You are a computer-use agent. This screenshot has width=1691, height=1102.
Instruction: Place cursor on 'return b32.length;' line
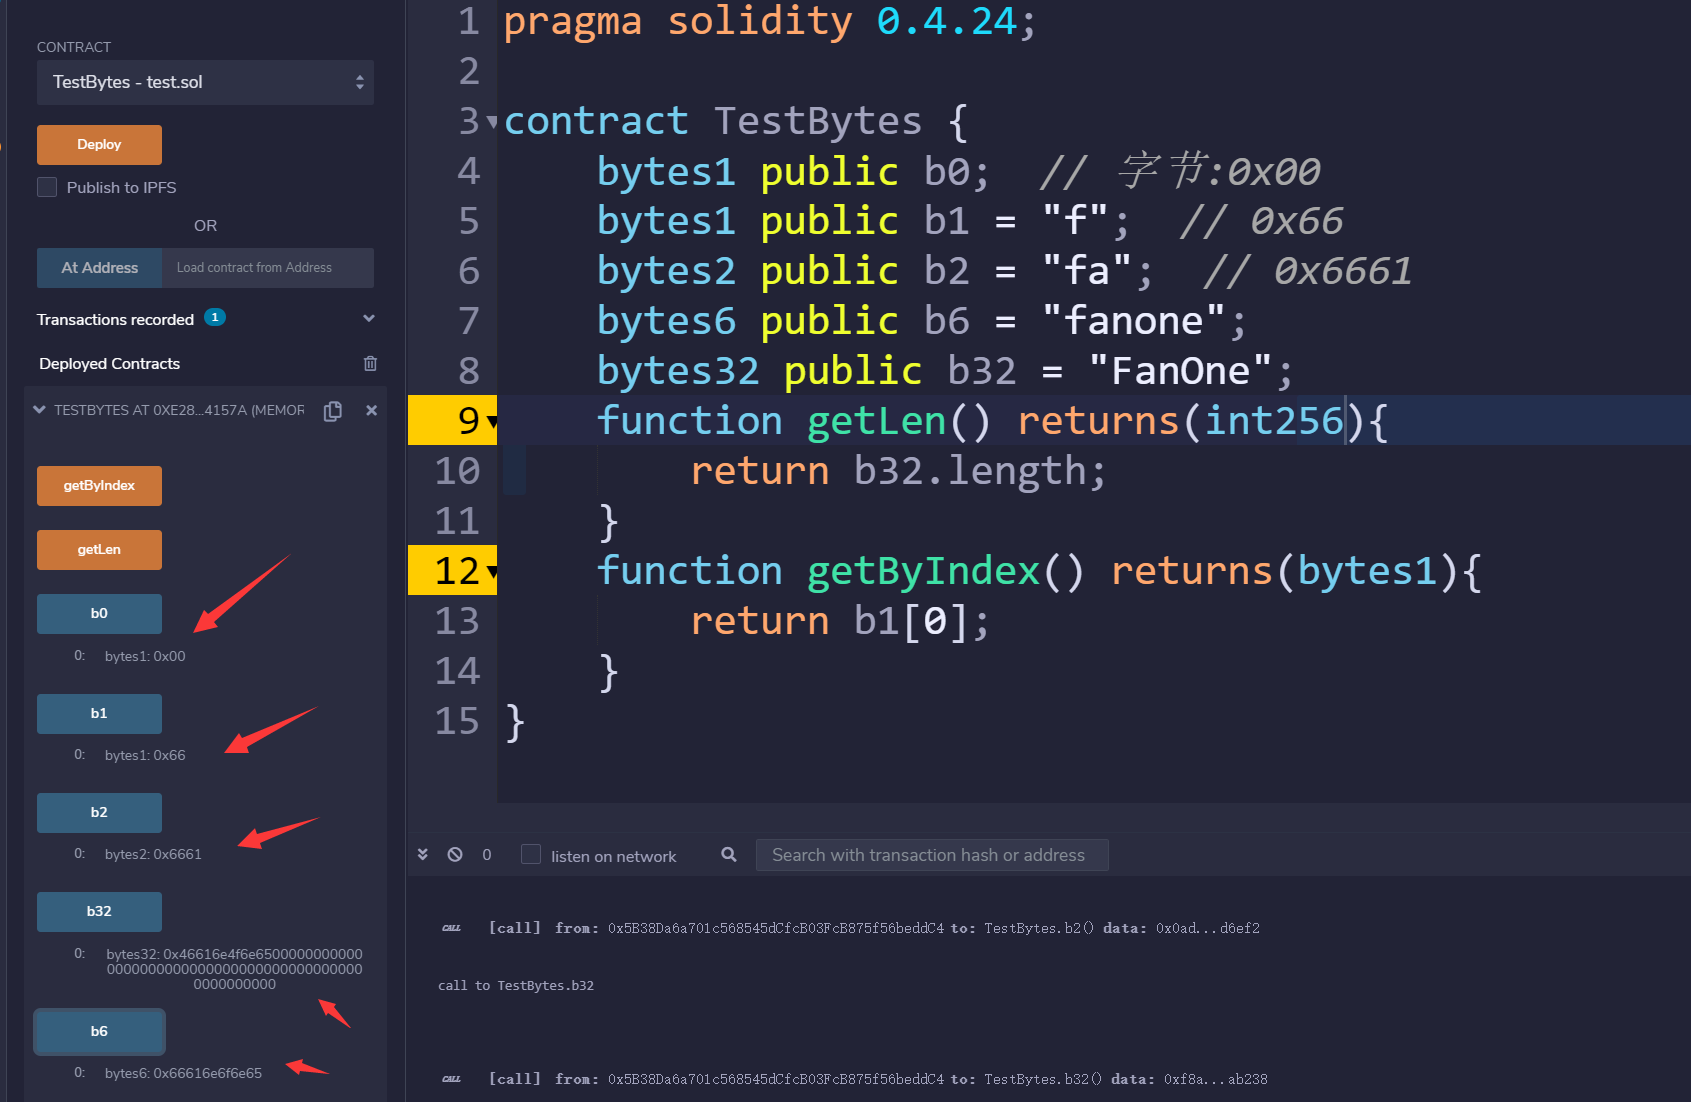898,471
